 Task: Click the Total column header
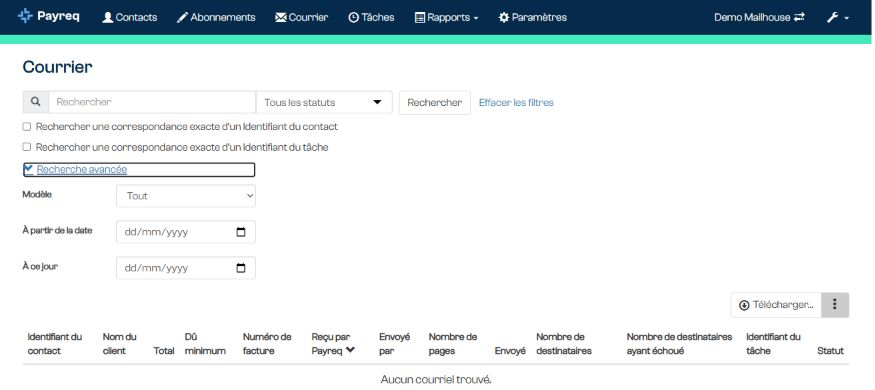164,351
